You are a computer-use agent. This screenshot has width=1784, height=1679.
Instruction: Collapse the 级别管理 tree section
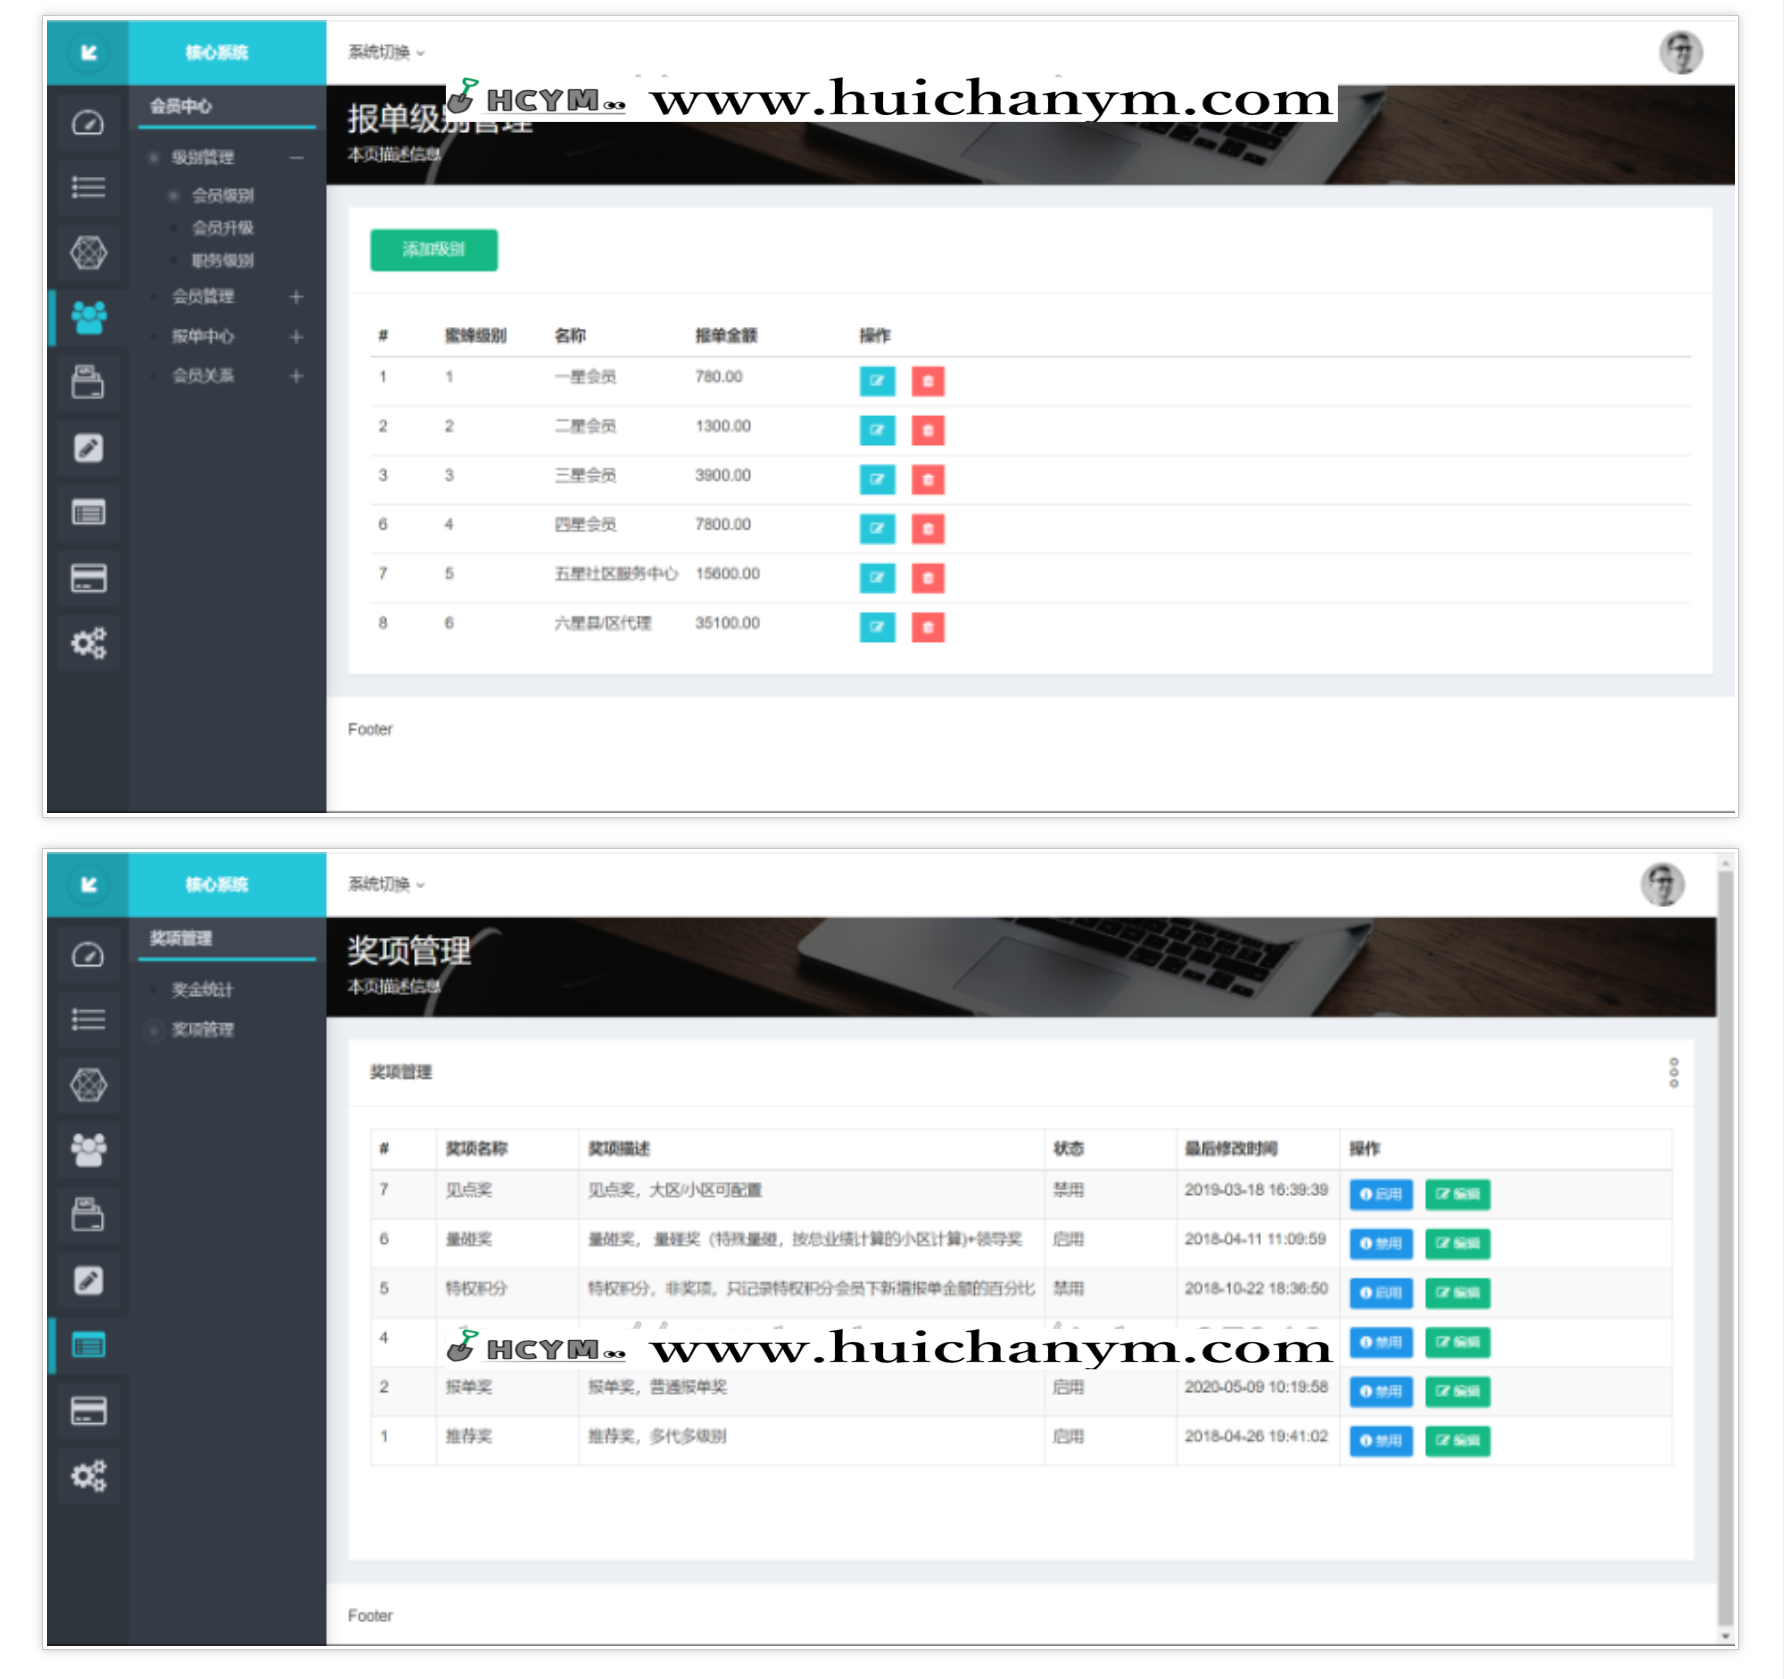[x=296, y=157]
